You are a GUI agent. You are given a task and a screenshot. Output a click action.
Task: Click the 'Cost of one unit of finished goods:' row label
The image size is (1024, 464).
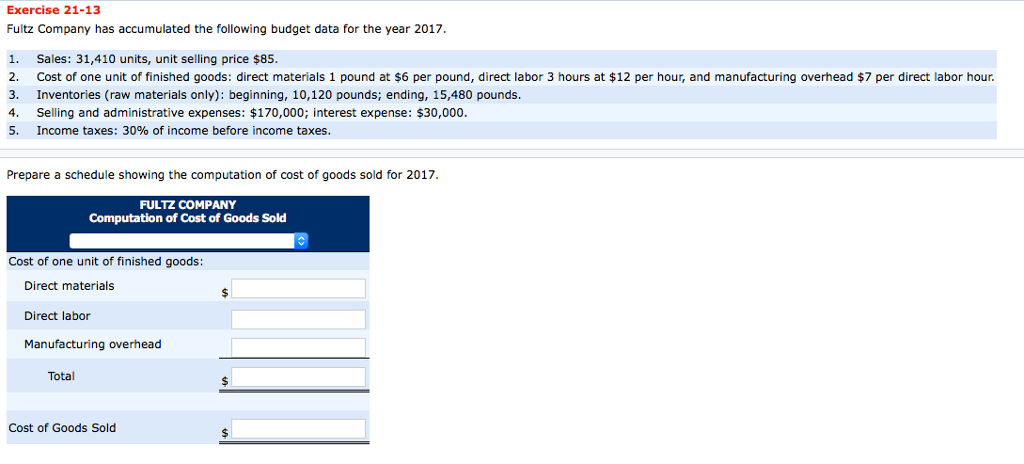point(106,261)
